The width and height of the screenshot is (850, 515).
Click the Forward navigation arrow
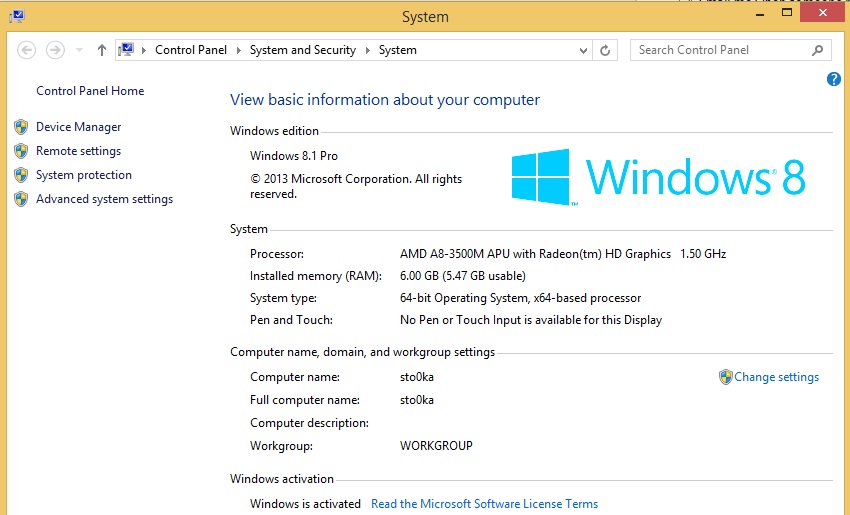[x=55, y=50]
